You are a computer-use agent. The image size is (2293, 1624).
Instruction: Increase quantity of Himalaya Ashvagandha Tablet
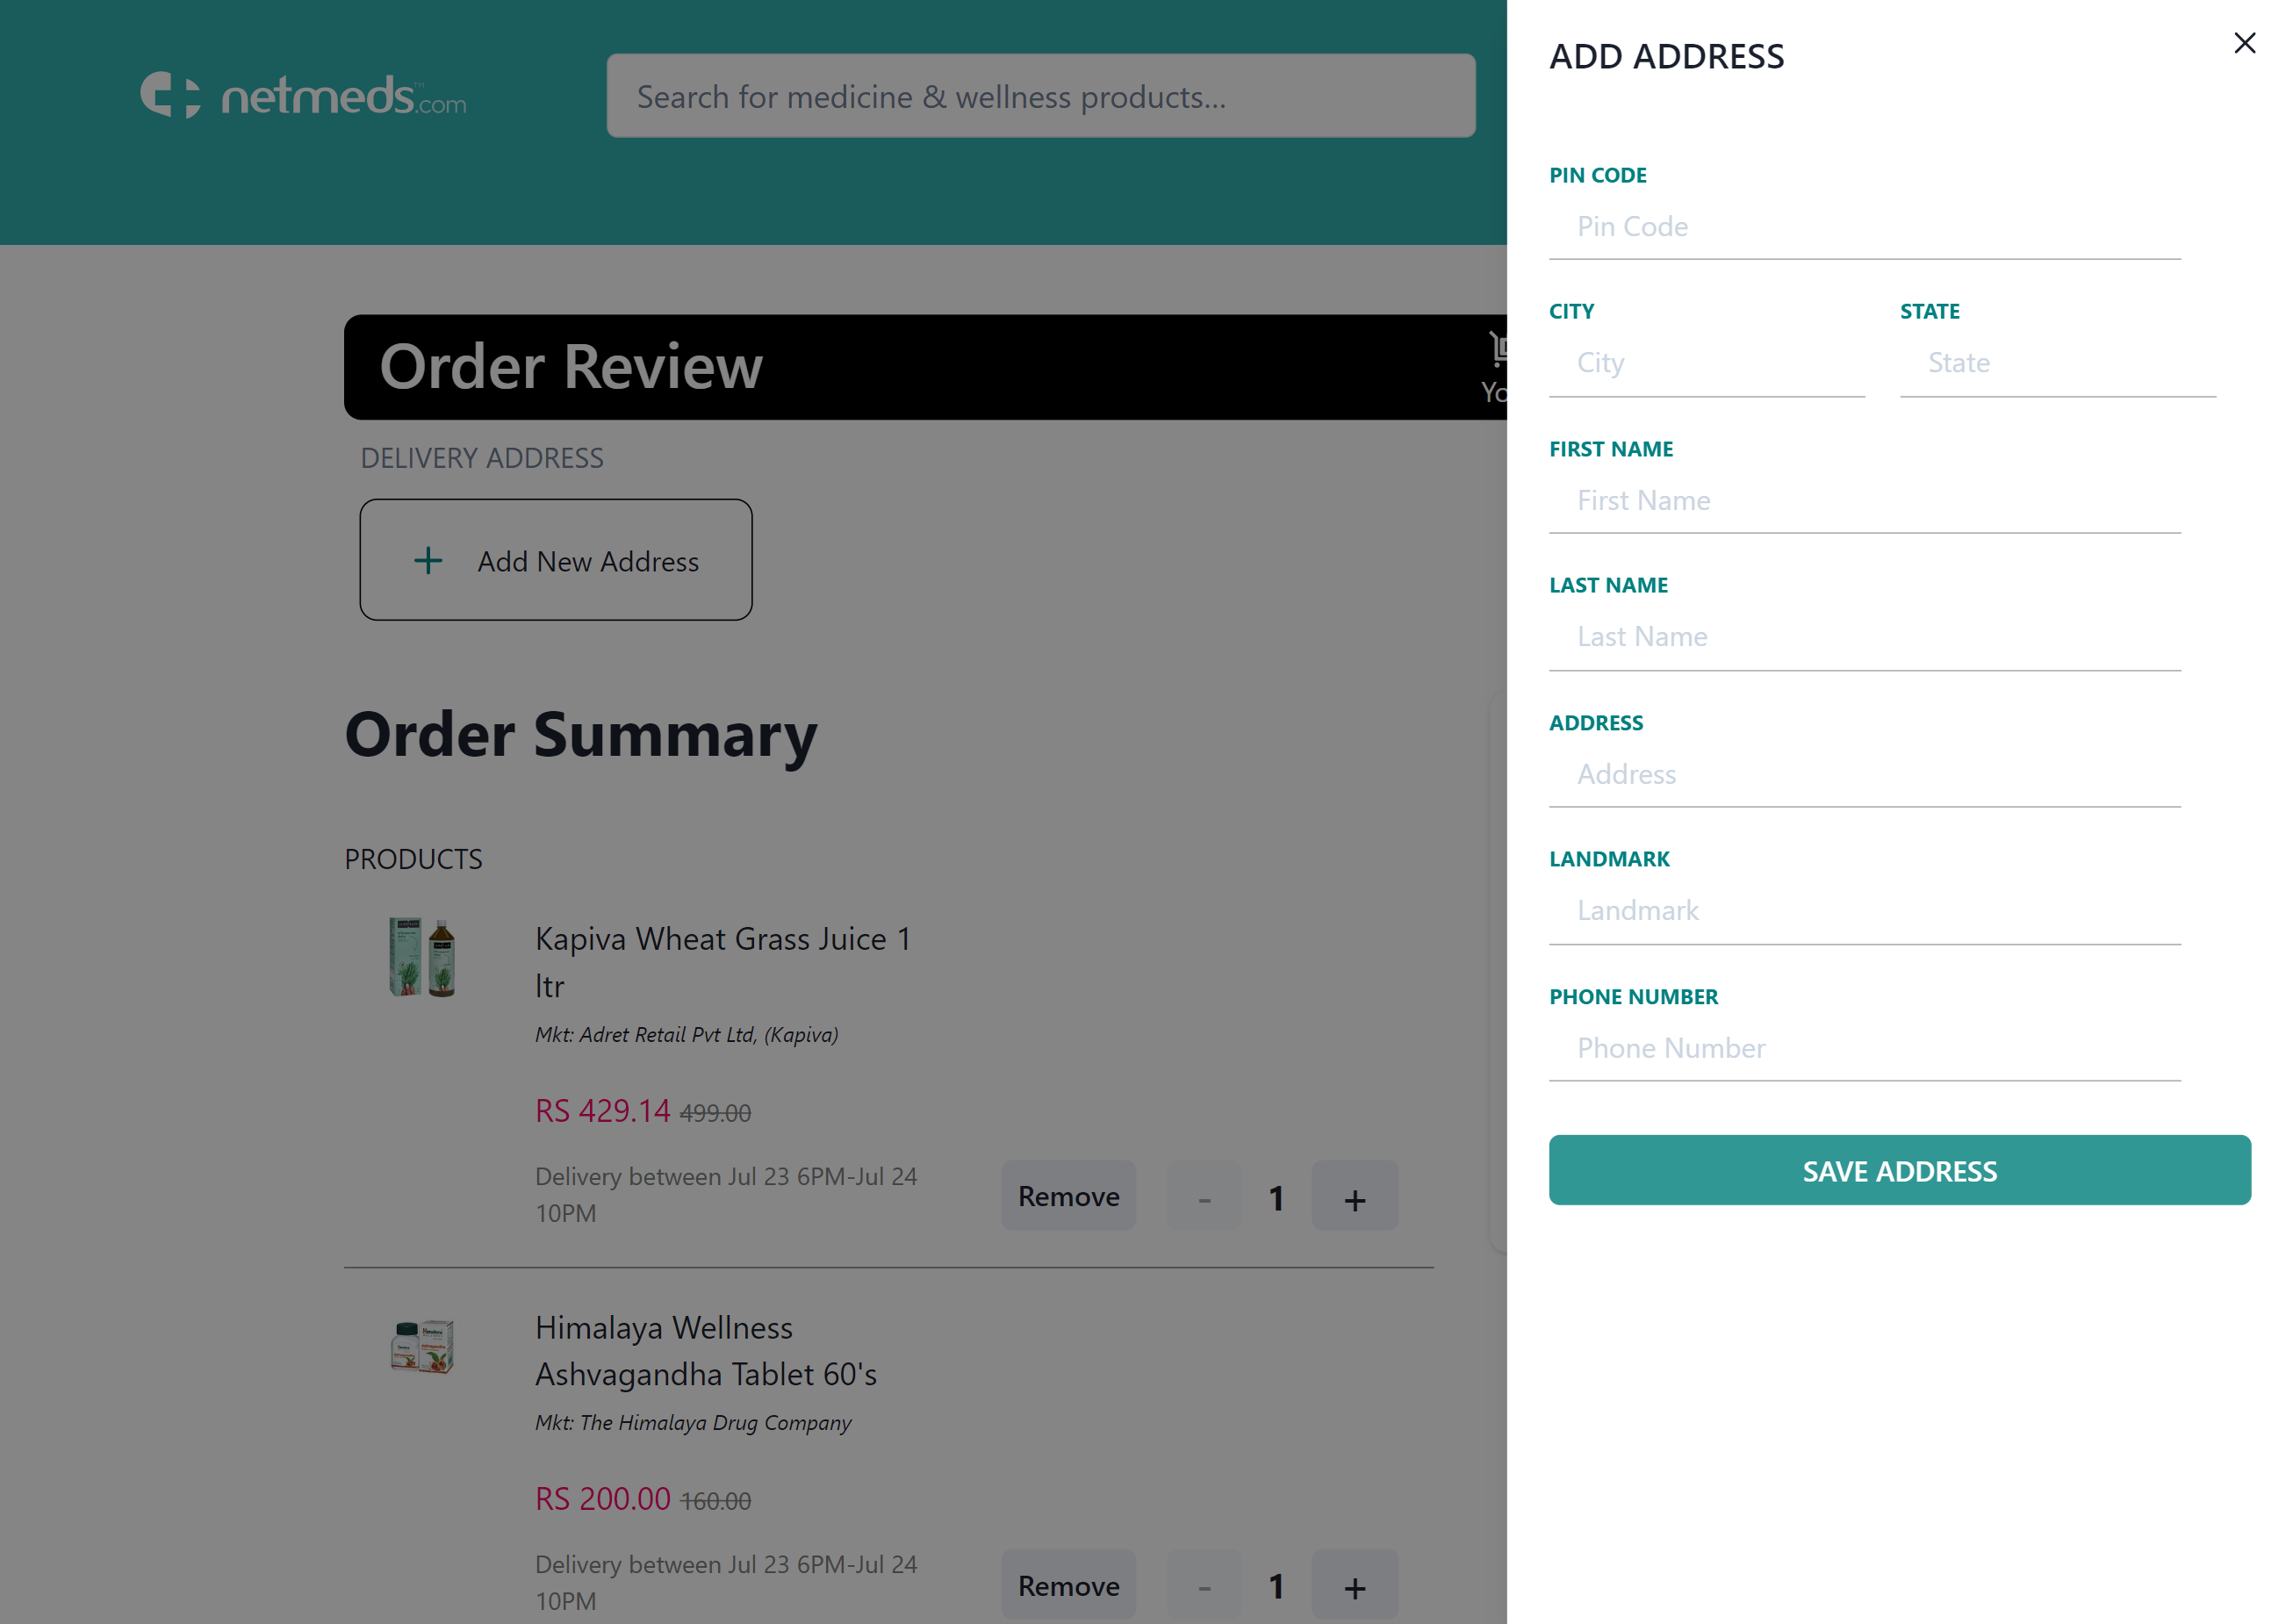(1355, 1585)
